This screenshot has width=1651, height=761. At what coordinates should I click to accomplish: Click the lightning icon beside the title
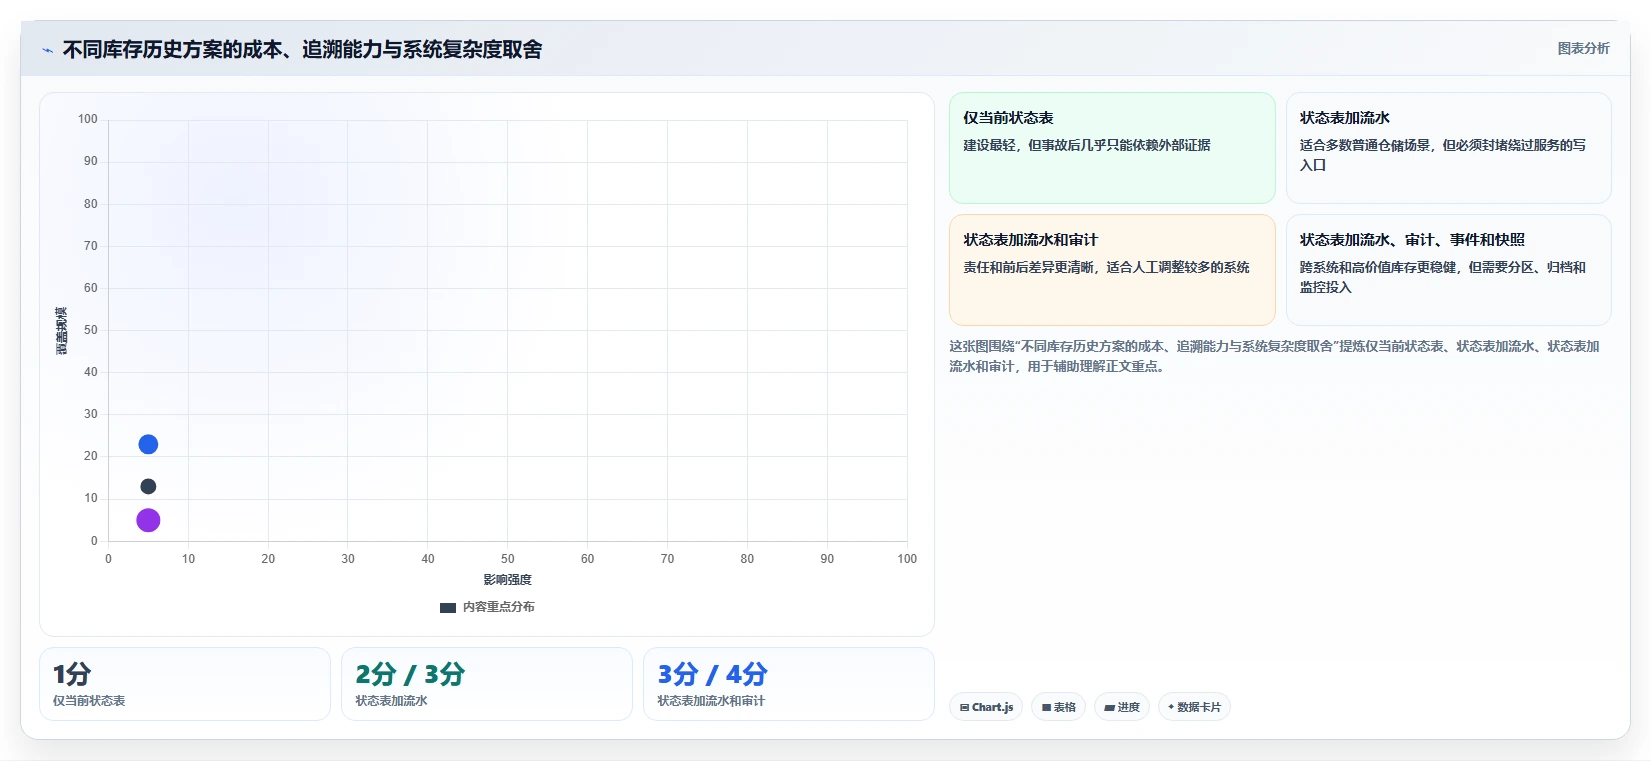(47, 50)
